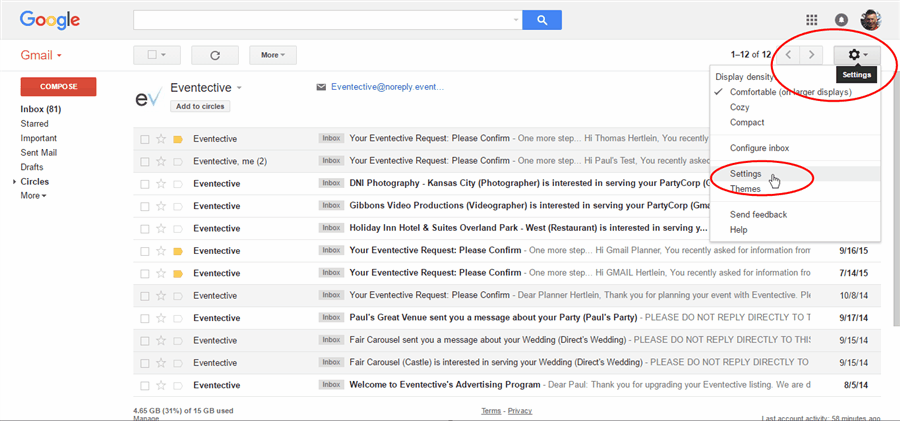Viewport: 900px width, 421px height.
Task: Check the Fair Carousel (Castle) checkbox
Action: 145,362
